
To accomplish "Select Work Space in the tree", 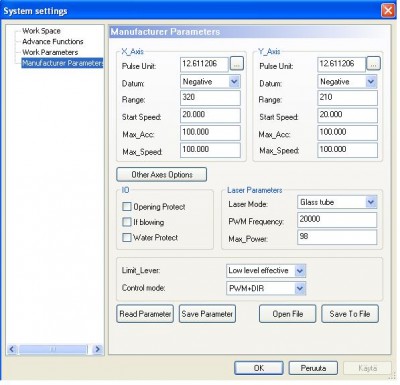I will 41,31.
